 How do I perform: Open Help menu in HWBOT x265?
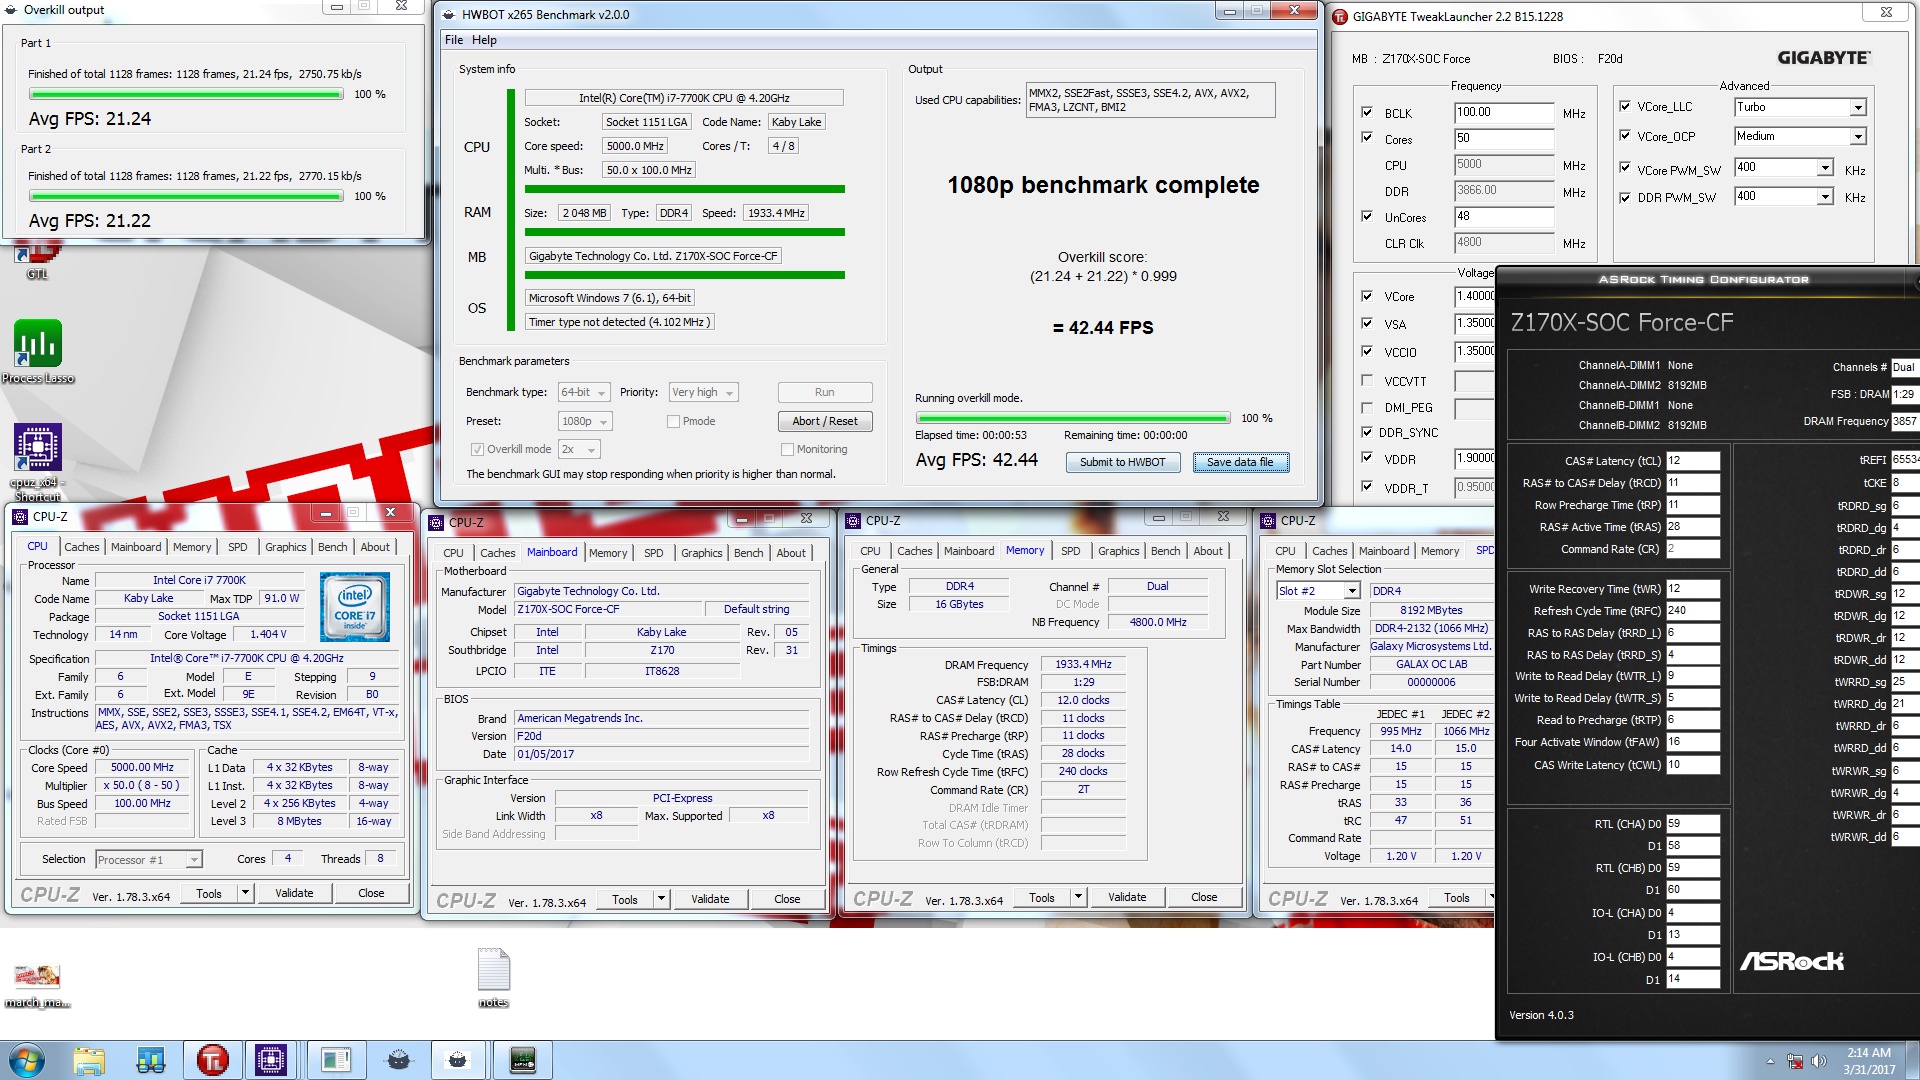pos(484,40)
